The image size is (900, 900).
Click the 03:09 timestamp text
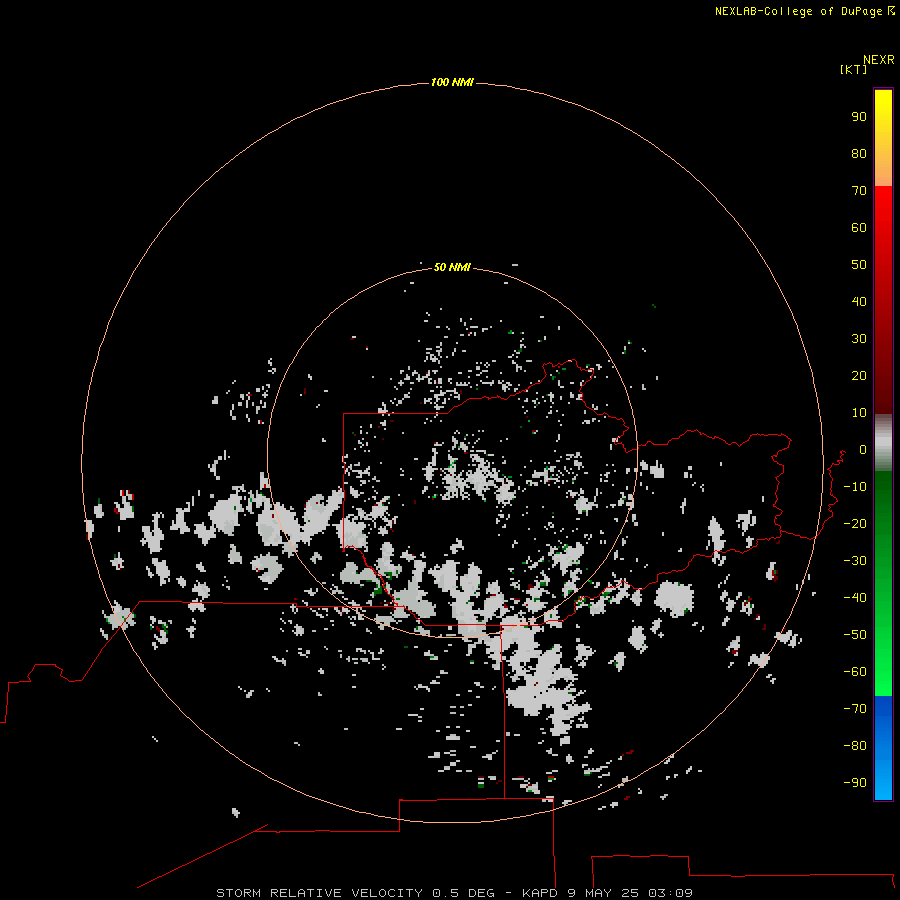click(670, 893)
